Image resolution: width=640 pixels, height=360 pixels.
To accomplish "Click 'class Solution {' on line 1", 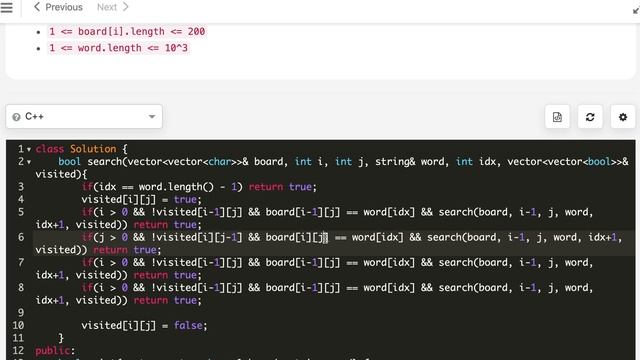I will click(81, 149).
